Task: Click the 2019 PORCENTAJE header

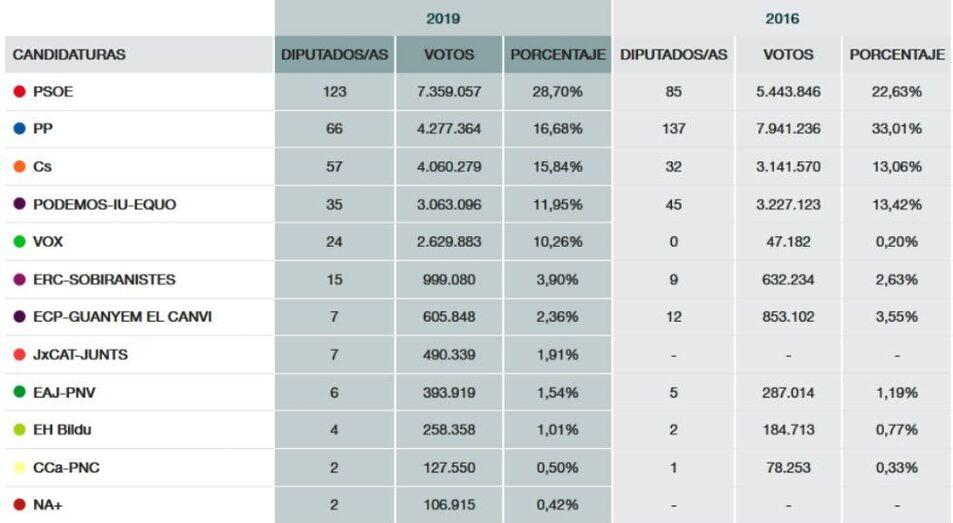Action: point(557,55)
